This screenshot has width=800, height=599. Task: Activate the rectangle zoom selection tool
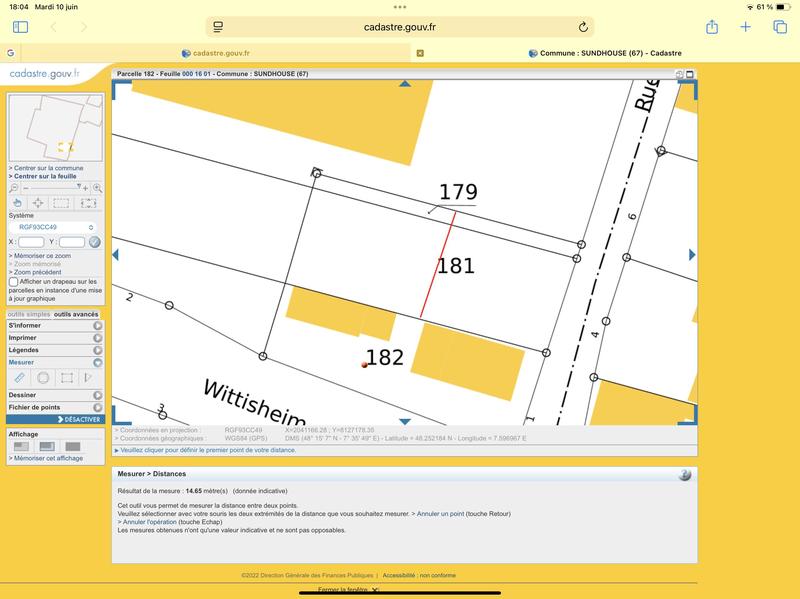(x=62, y=202)
